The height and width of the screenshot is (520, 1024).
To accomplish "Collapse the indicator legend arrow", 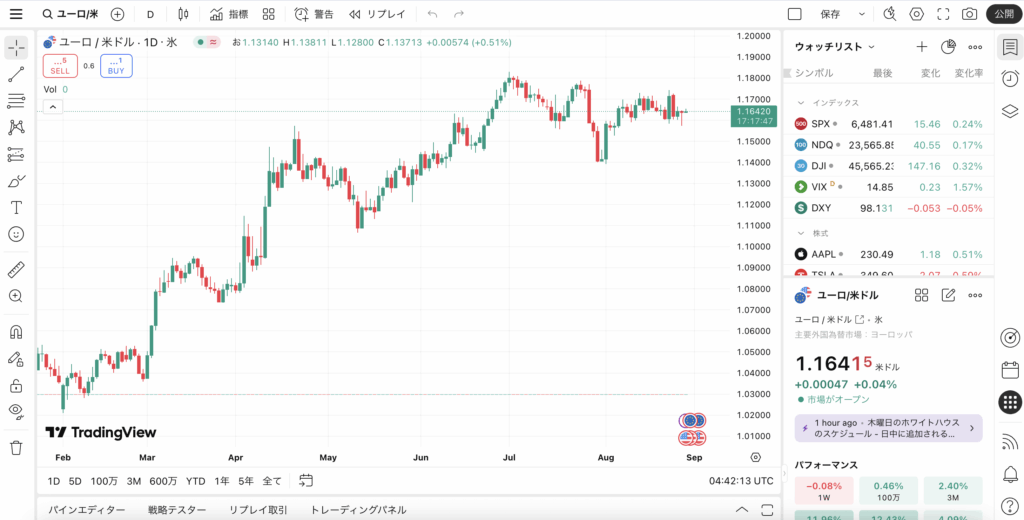I will click(53, 106).
